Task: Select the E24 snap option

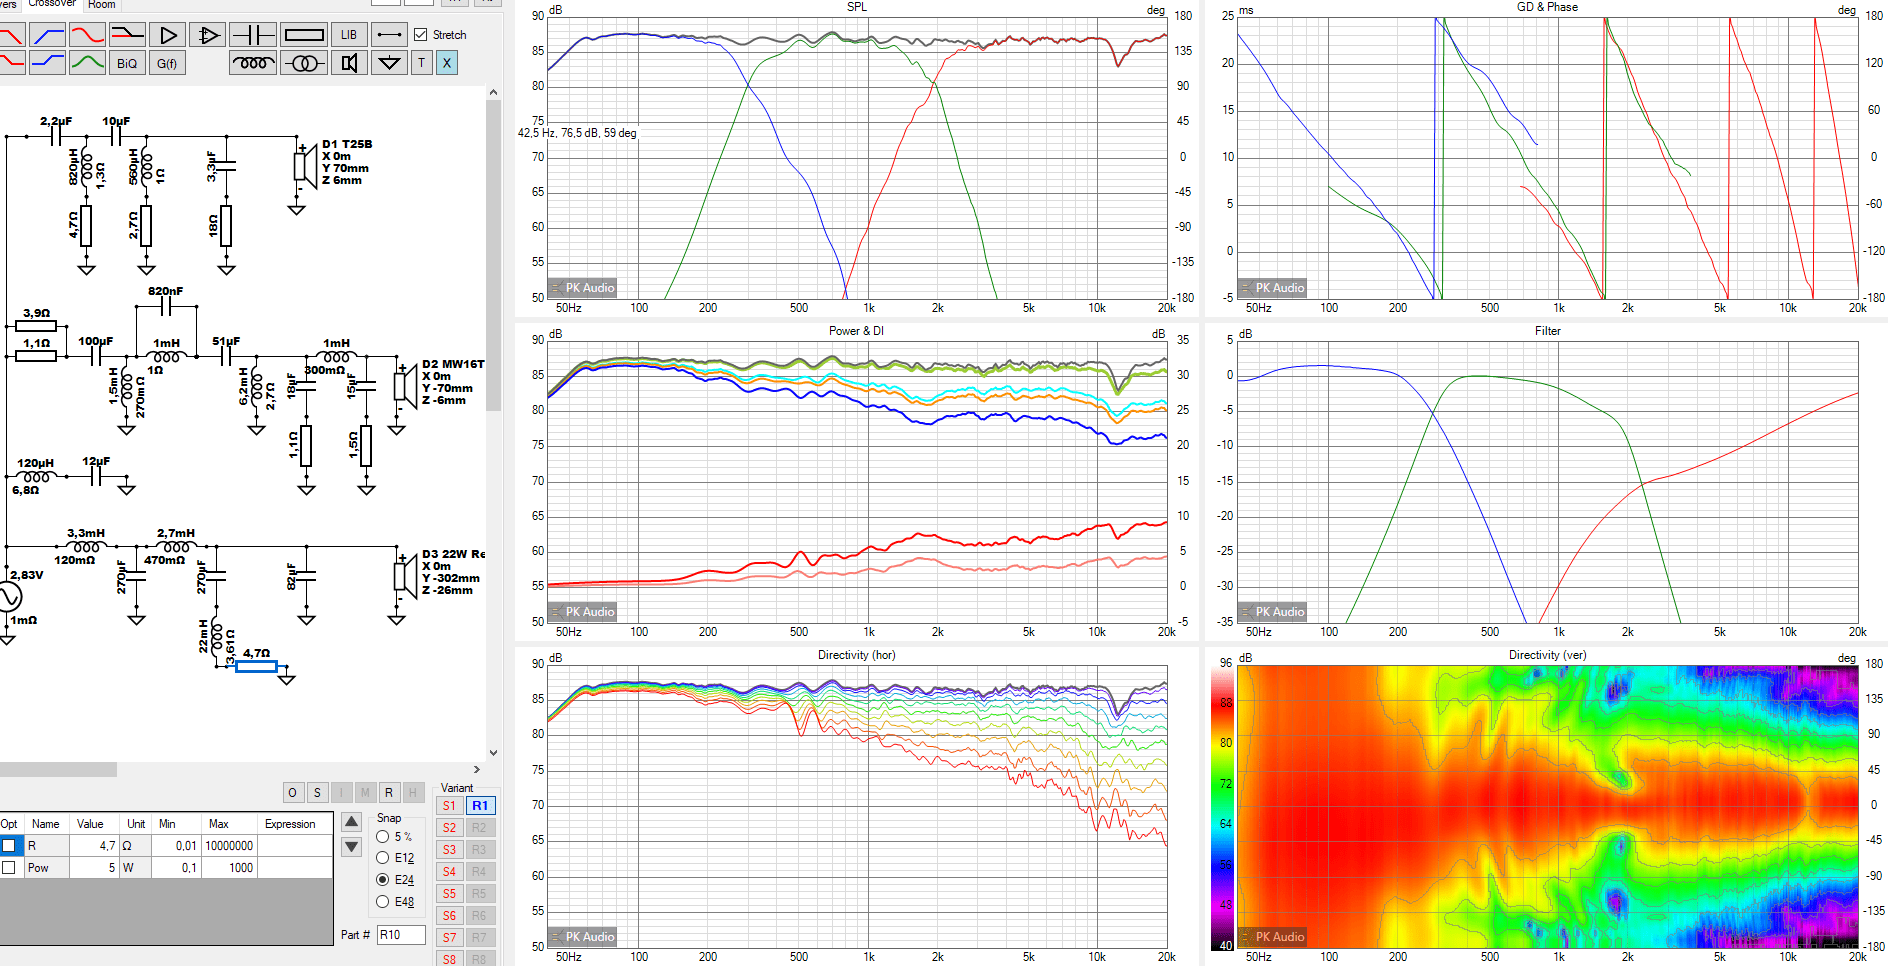Action: pos(382,880)
